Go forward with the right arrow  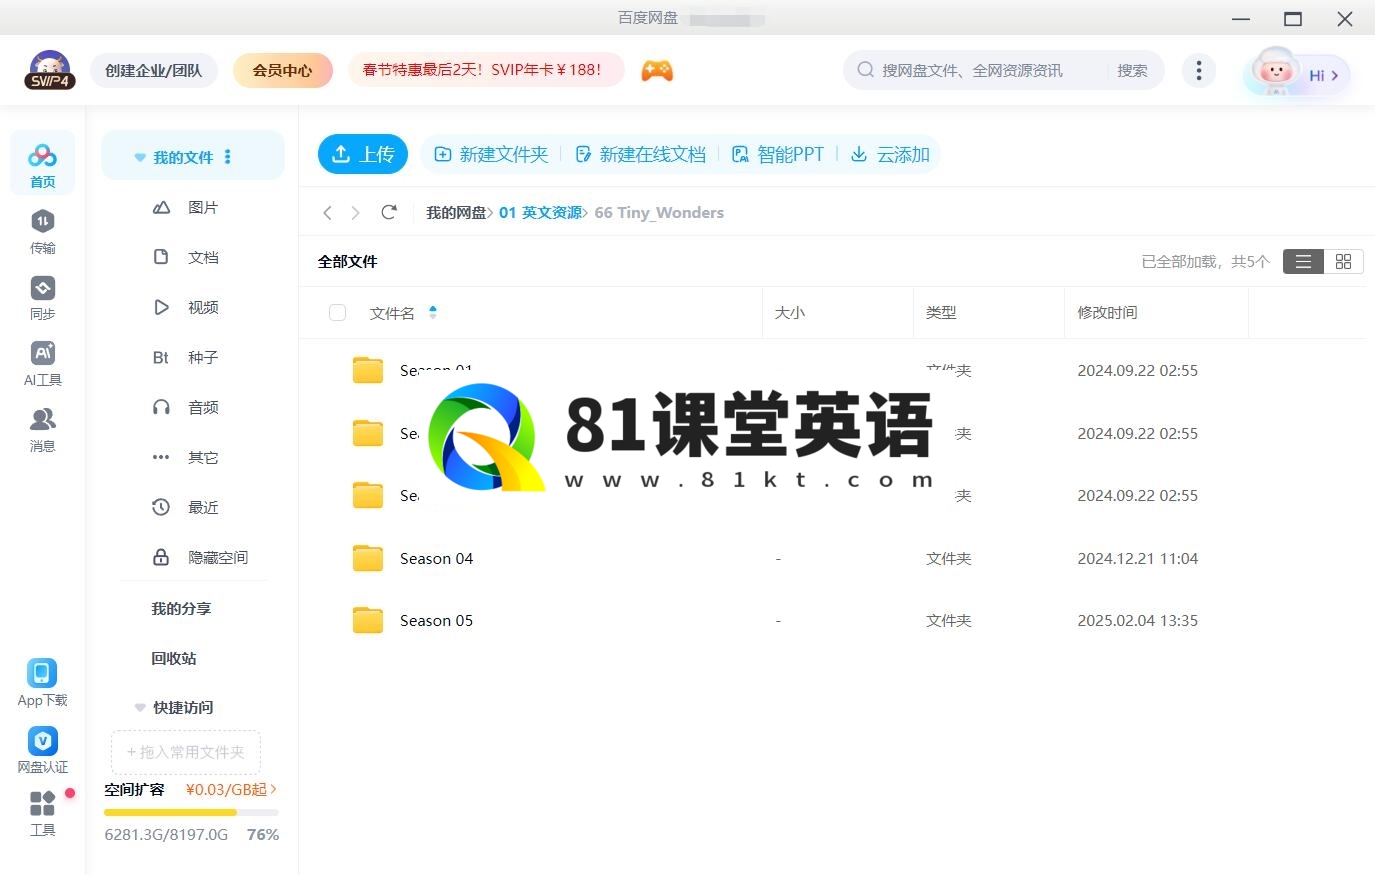click(355, 212)
